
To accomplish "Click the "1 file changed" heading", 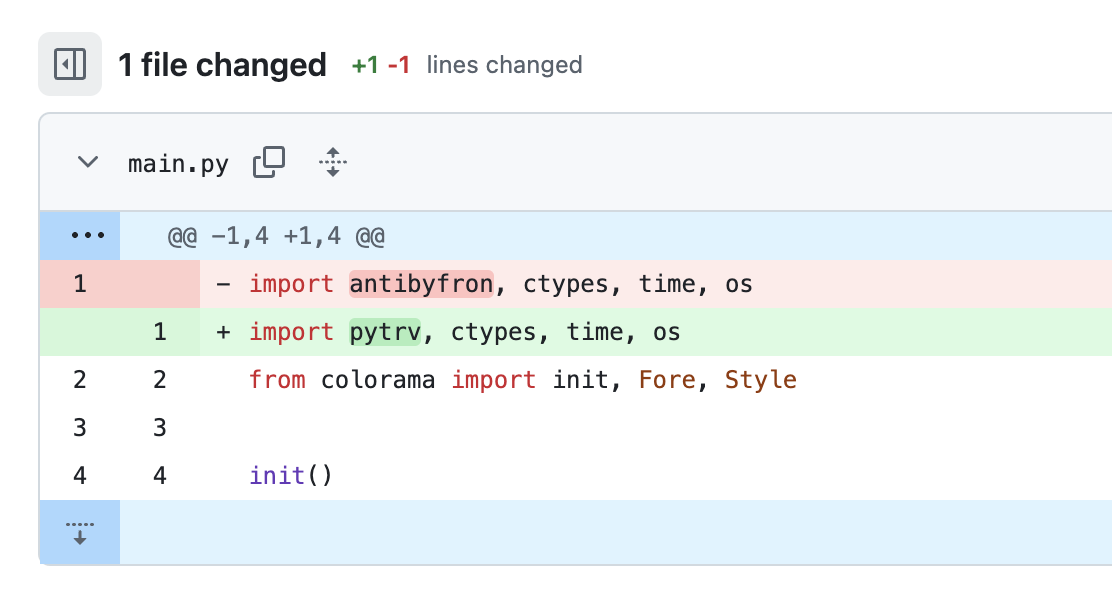I will 222,65.
